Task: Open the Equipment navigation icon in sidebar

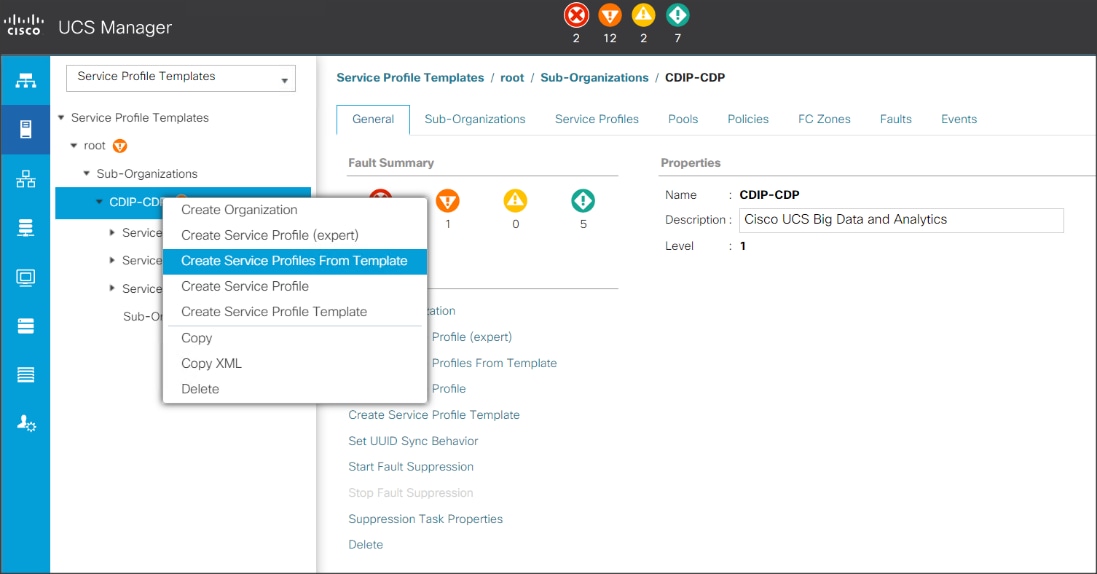Action: point(25,80)
